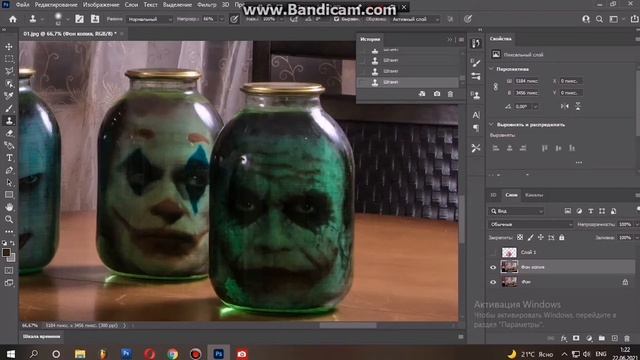Flip horizontal icon in Properties panel
The height and width of the screenshot is (360, 640).
coord(564,106)
